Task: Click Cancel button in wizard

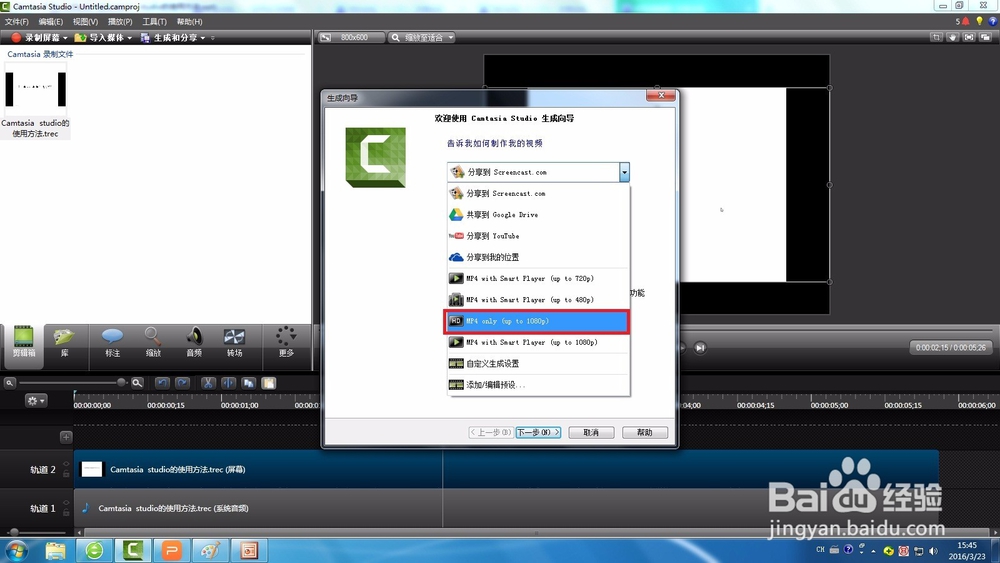Action: point(591,432)
